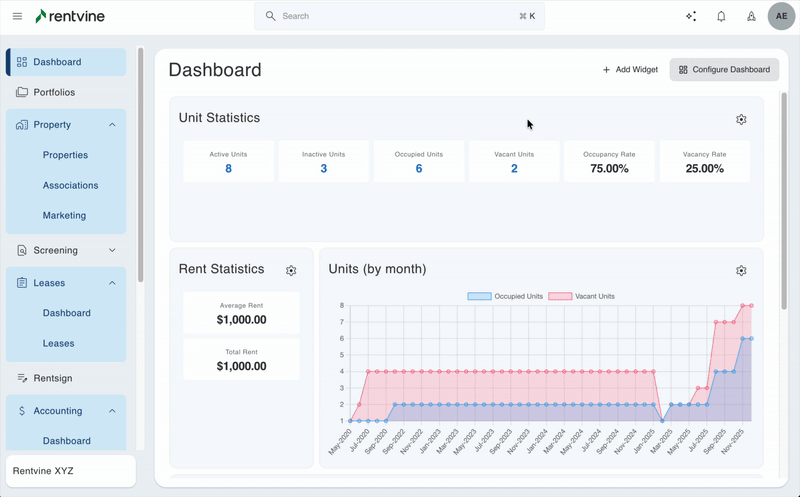Collapse the Accounting sidebar section
The image size is (800, 497).
112,410
